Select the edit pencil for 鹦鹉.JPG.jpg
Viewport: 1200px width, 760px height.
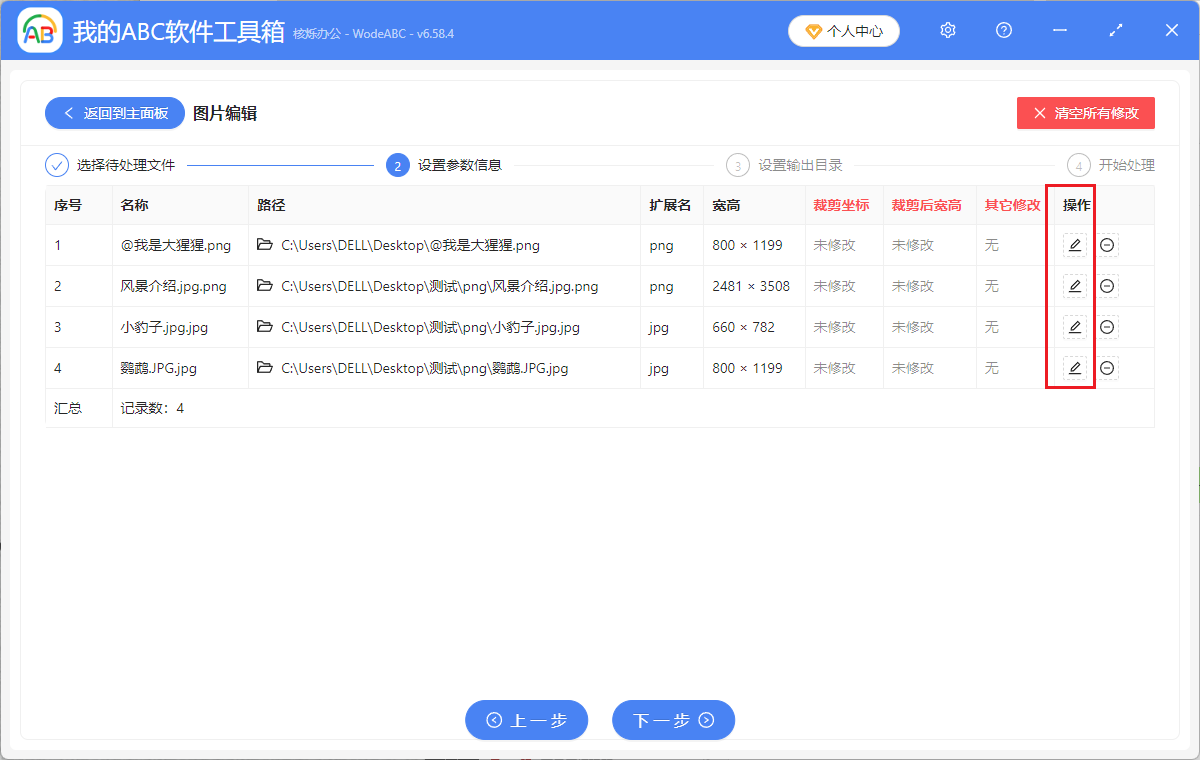(x=1074, y=367)
